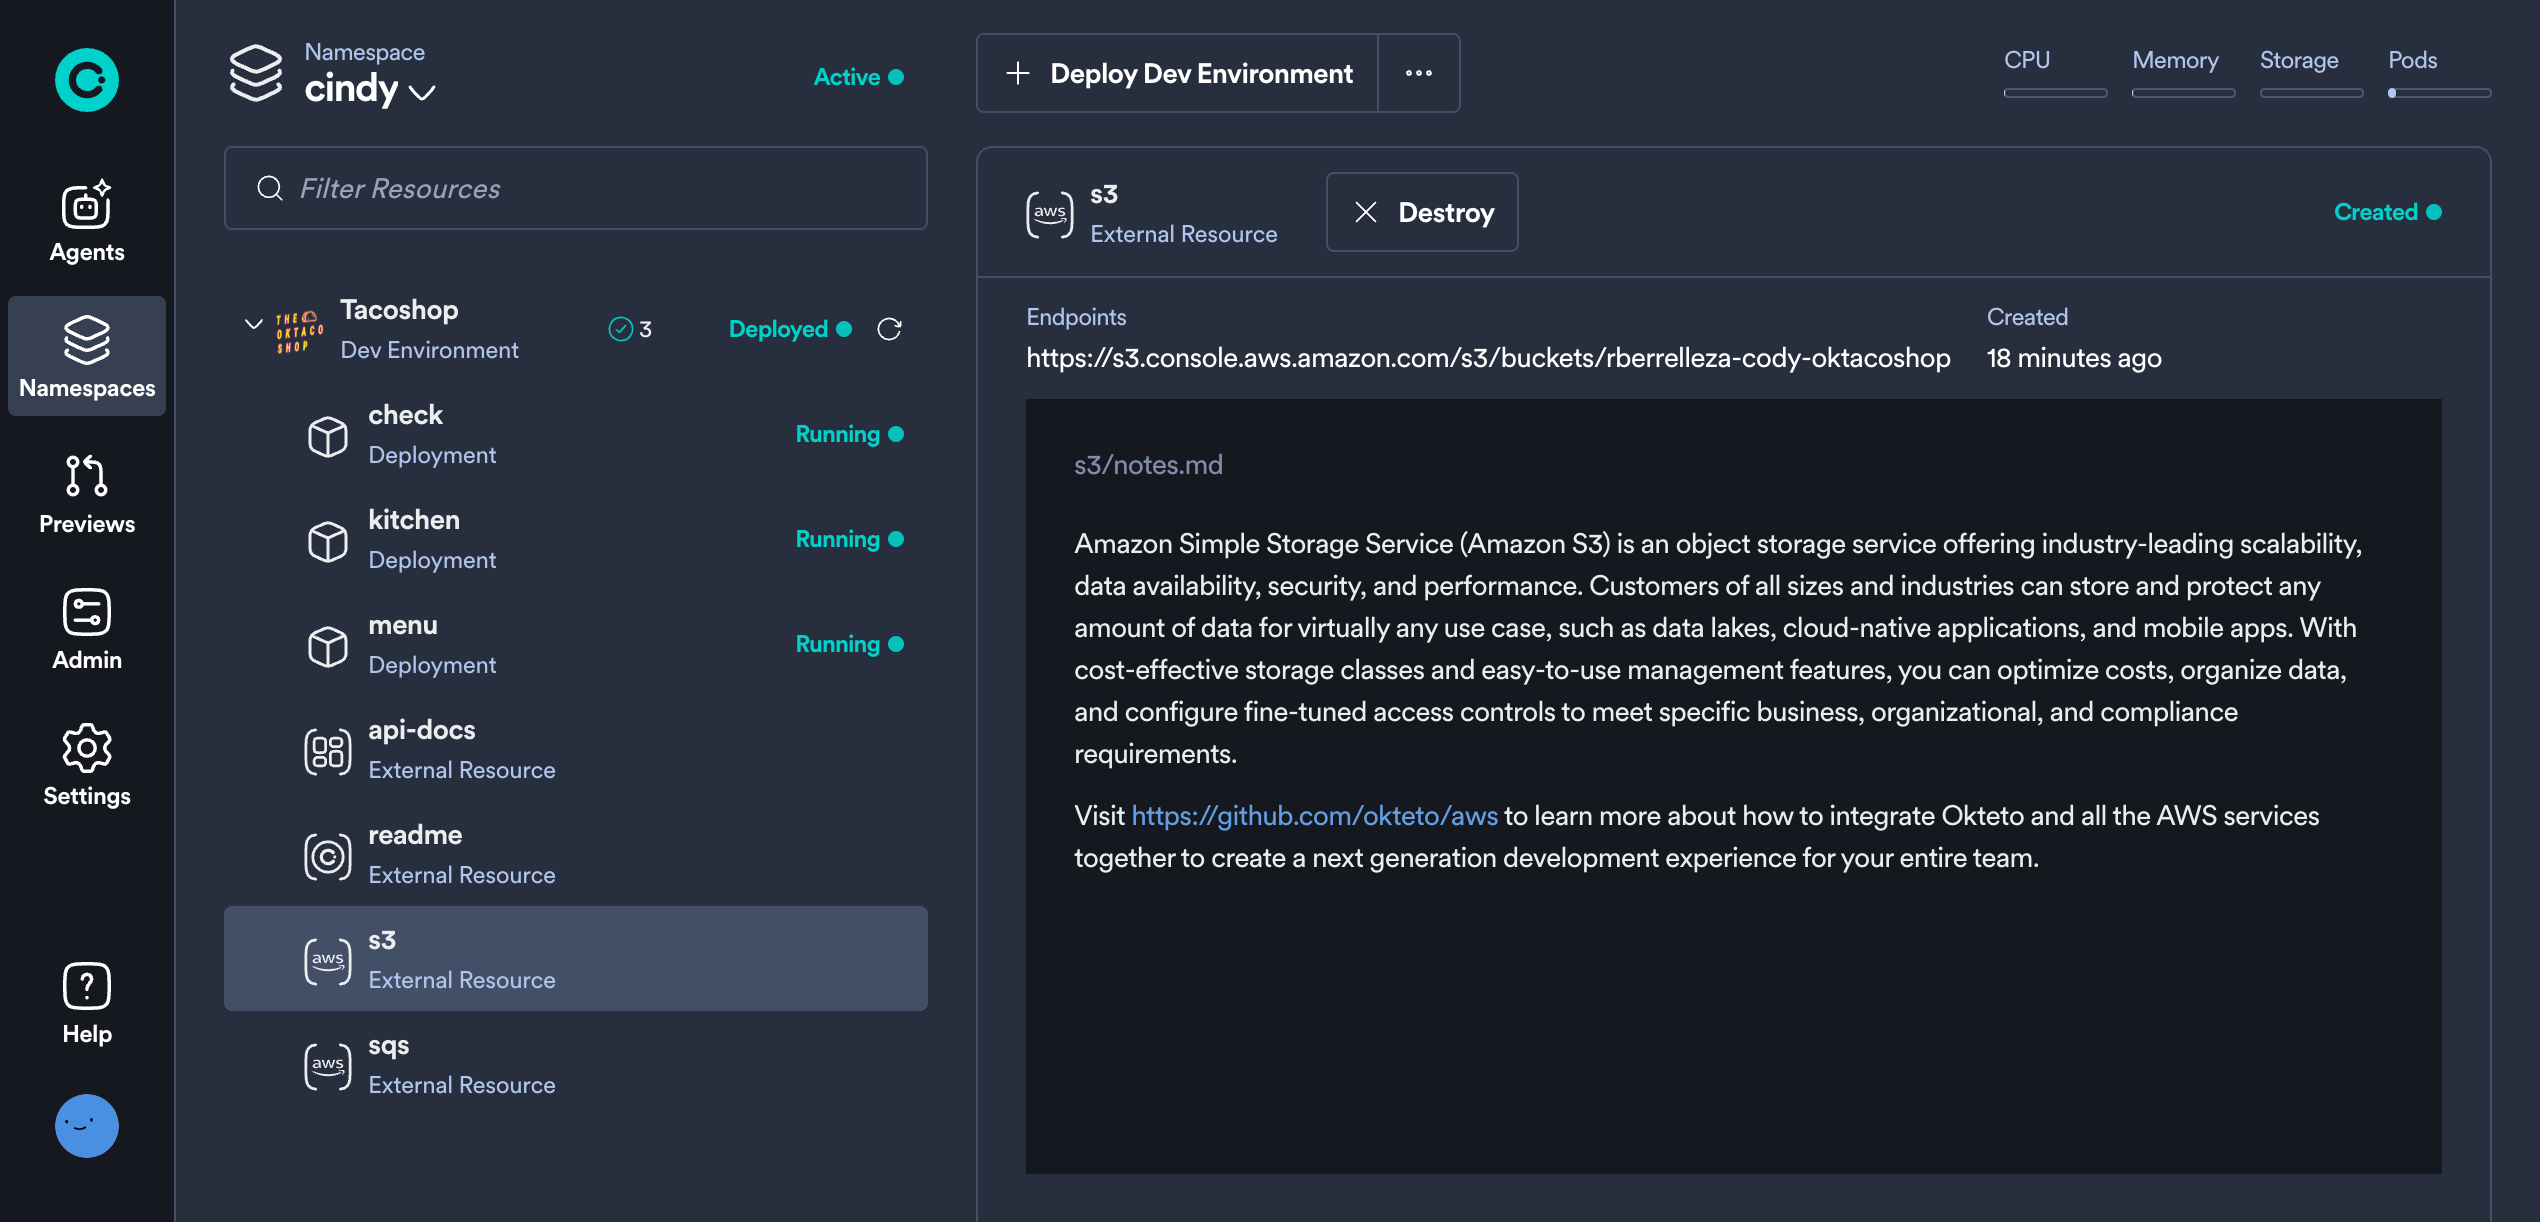
Task: Click the Destroy button for s3
Action: (1422, 212)
